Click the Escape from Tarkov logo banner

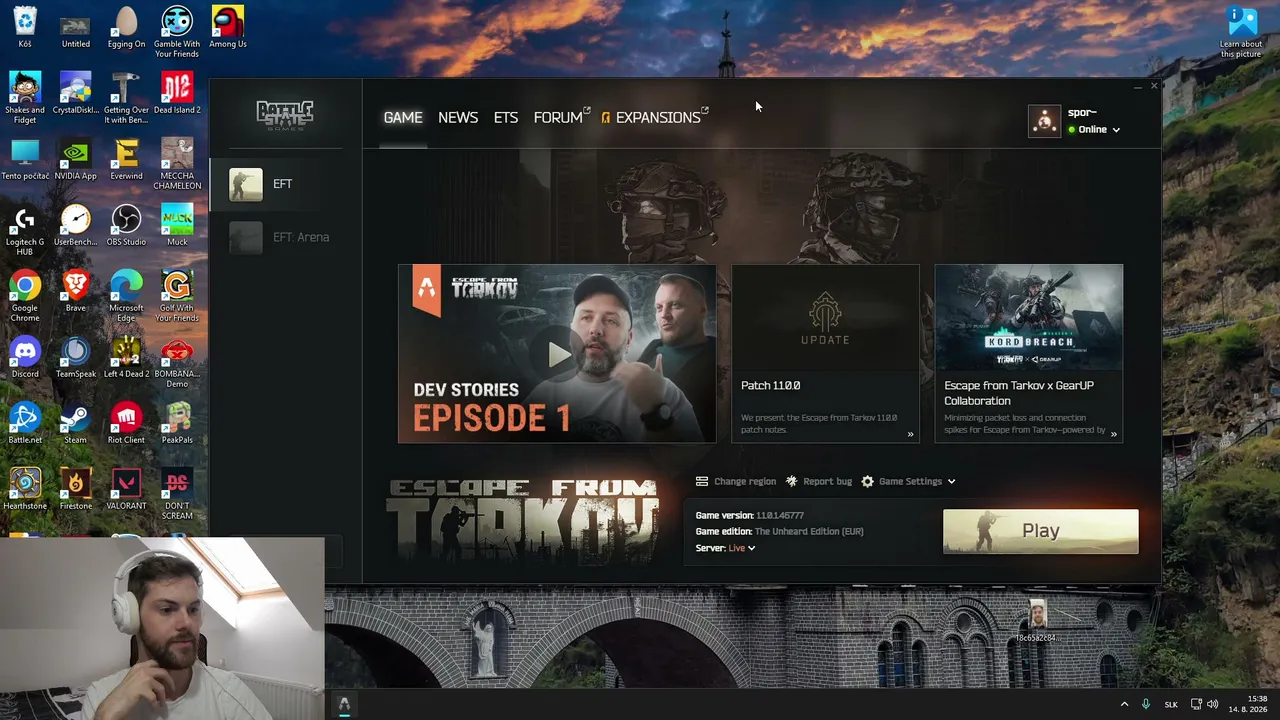522,520
